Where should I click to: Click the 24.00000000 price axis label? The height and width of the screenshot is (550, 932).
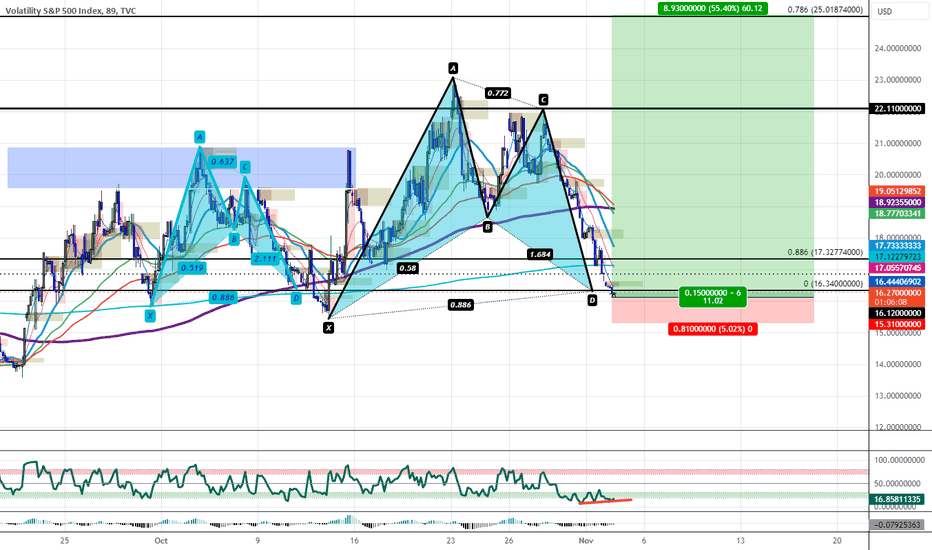898,48
